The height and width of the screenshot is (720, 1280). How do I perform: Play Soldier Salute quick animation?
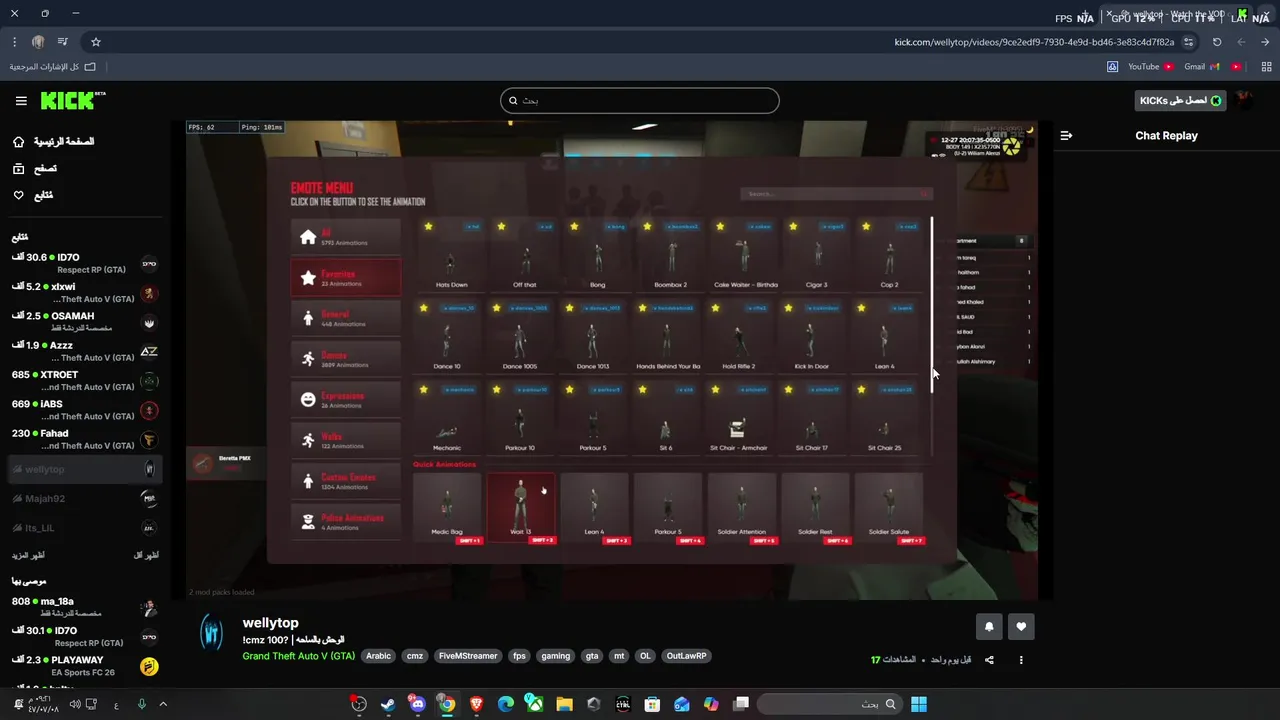889,509
